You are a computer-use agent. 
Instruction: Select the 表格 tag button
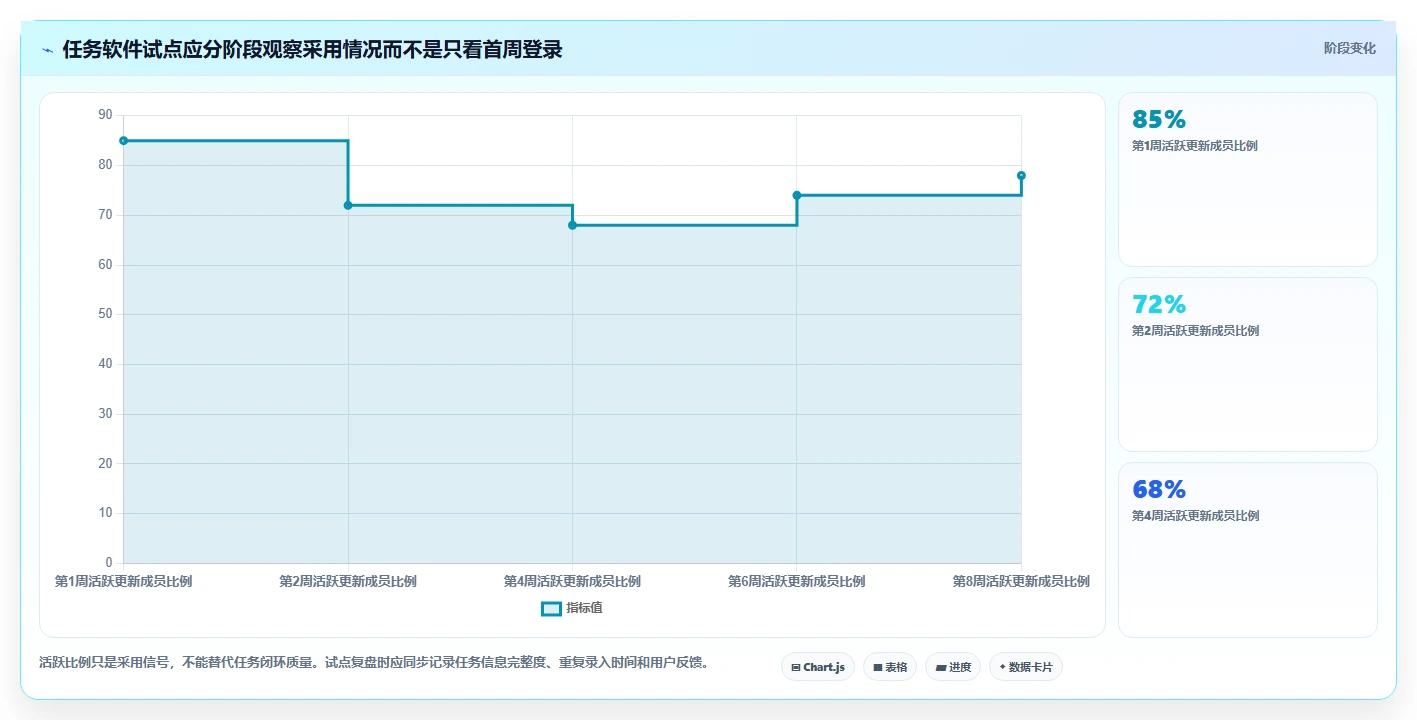click(x=890, y=667)
